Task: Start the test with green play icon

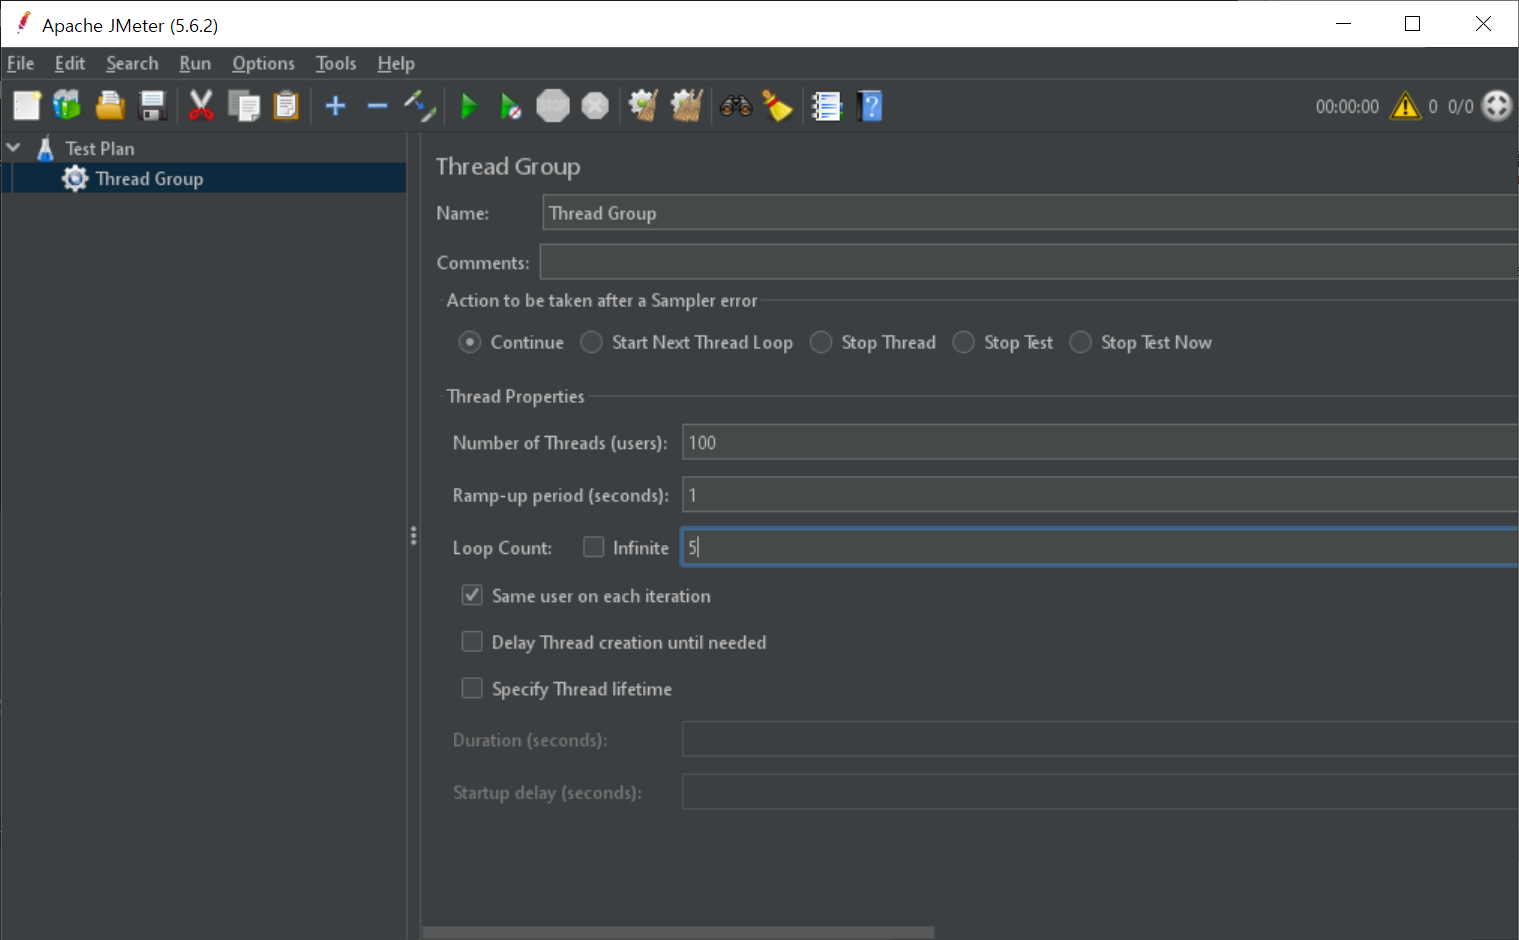Action: [x=468, y=105]
